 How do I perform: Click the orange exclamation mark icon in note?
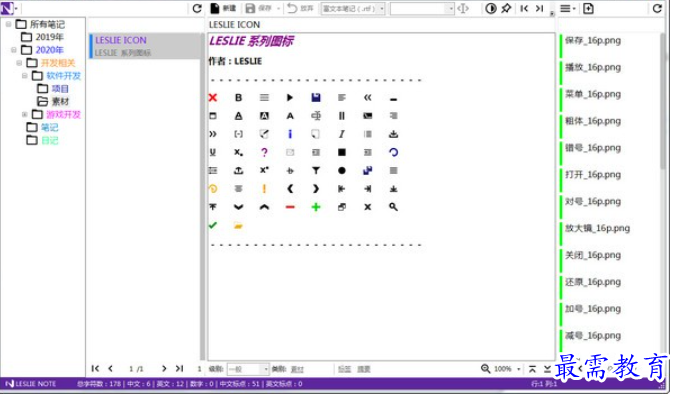coord(264,188)
